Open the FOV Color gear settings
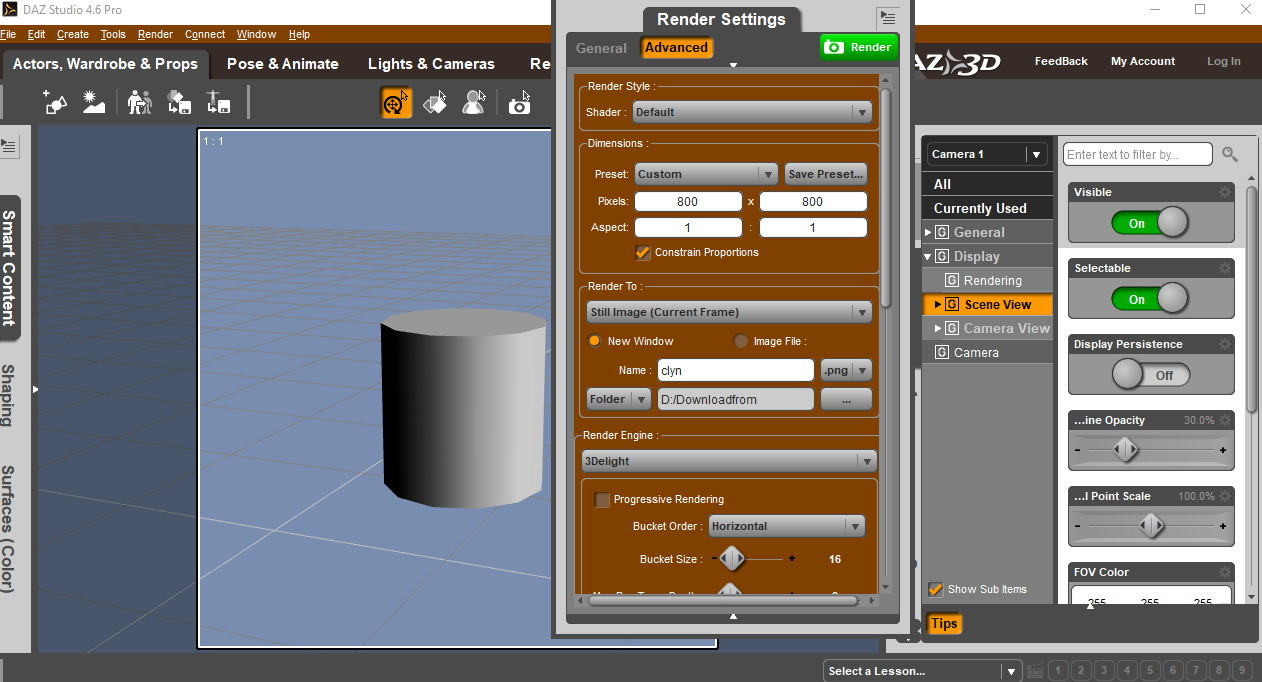Viewport: 1262px width, 682px height. pyautogui.click(x=1225, y=572)
